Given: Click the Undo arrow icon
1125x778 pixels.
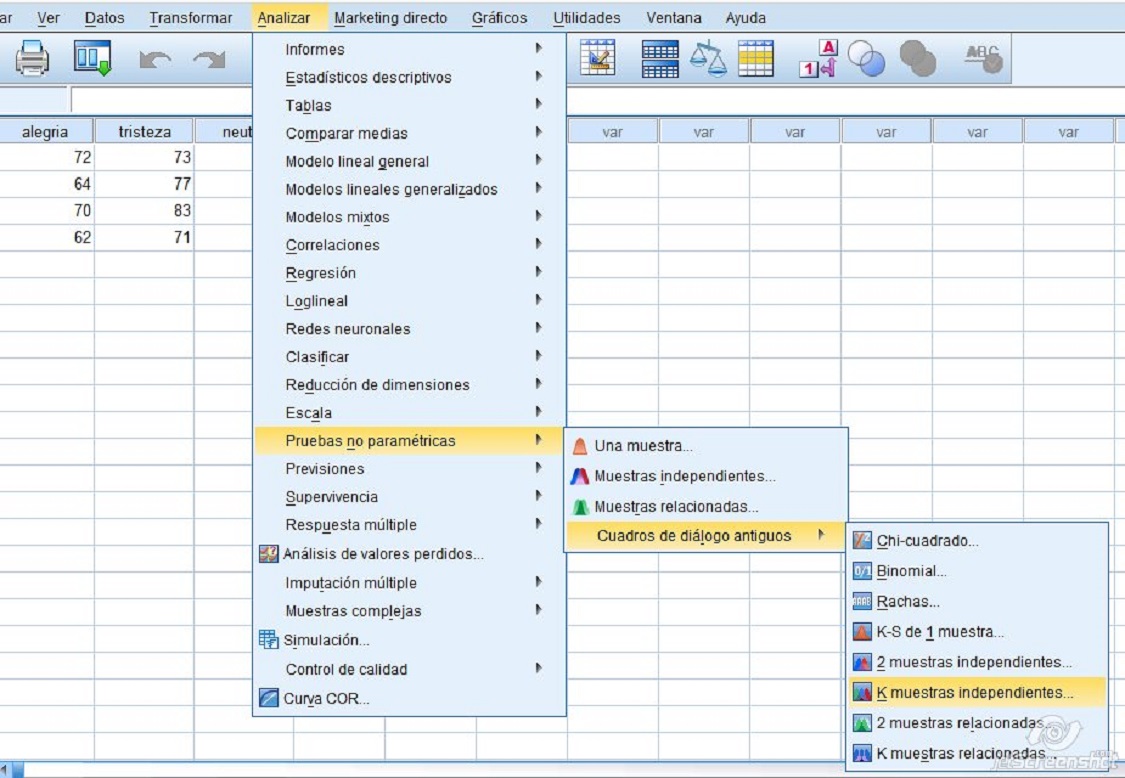Looking at the screenshot, I should tap(155, 60).
